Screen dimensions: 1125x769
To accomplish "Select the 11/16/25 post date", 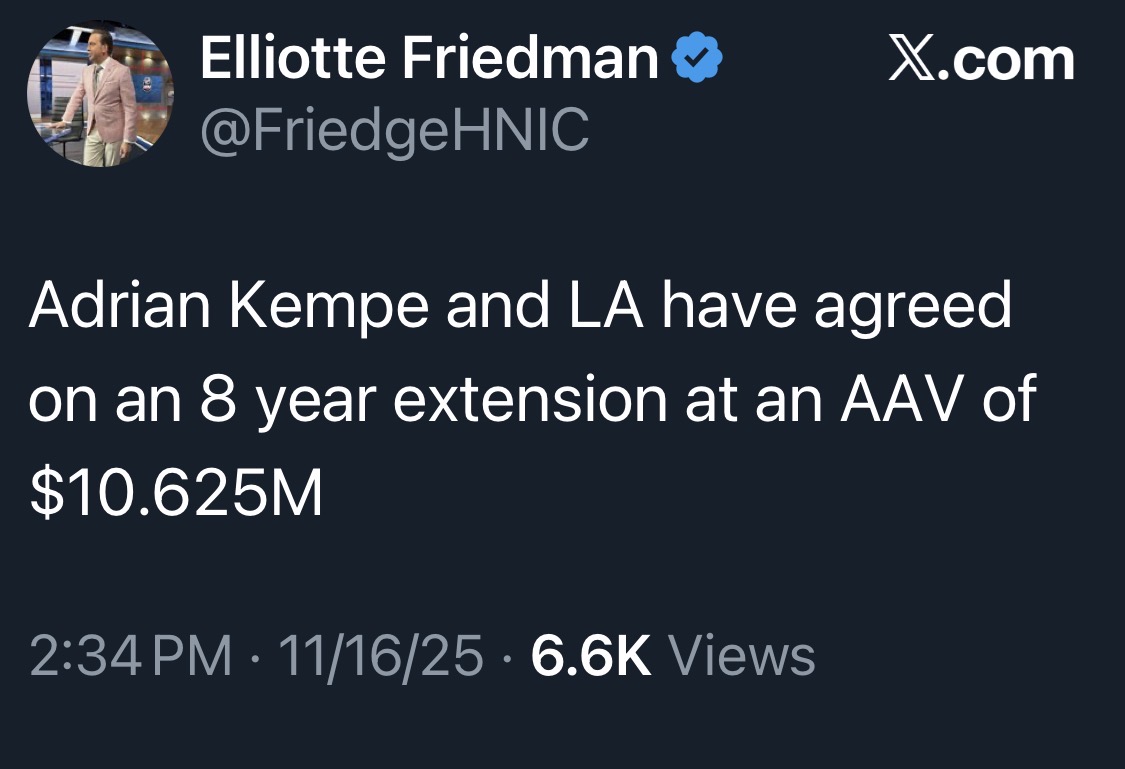I will pyautogui.click(x=380, y=657).
